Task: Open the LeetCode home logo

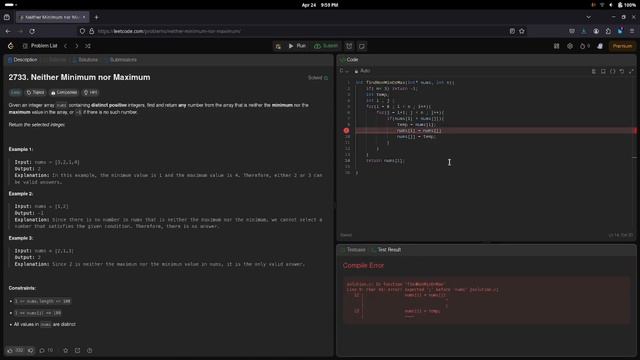Action: (x=11, y=46)
